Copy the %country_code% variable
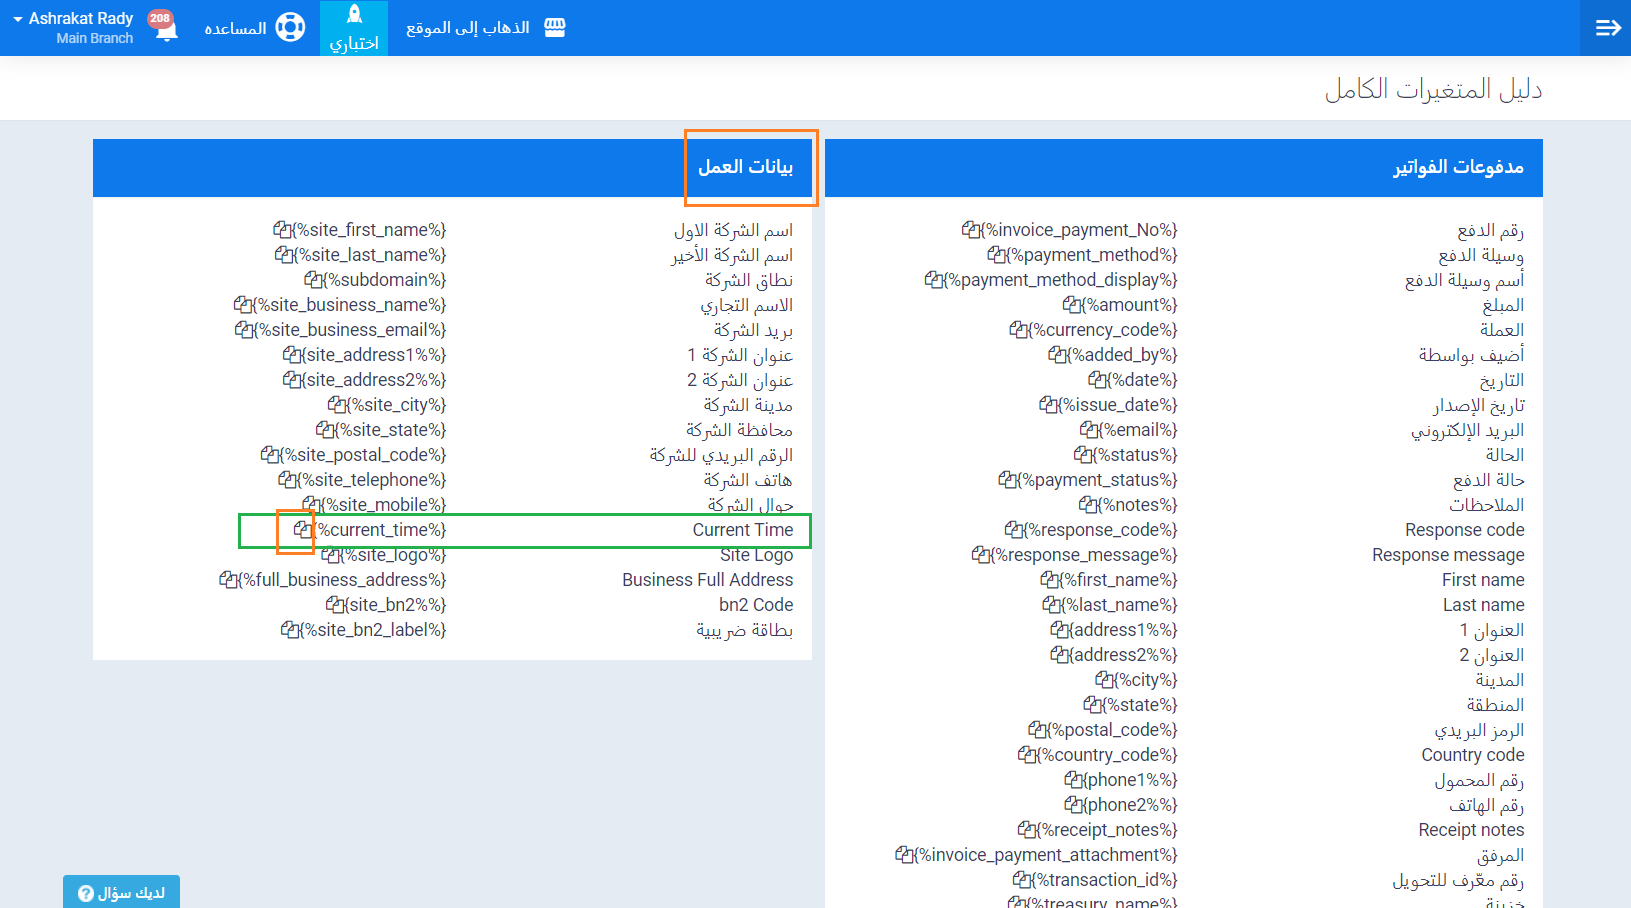Viewport: 1631px width, 908px height. point(1026,755)
